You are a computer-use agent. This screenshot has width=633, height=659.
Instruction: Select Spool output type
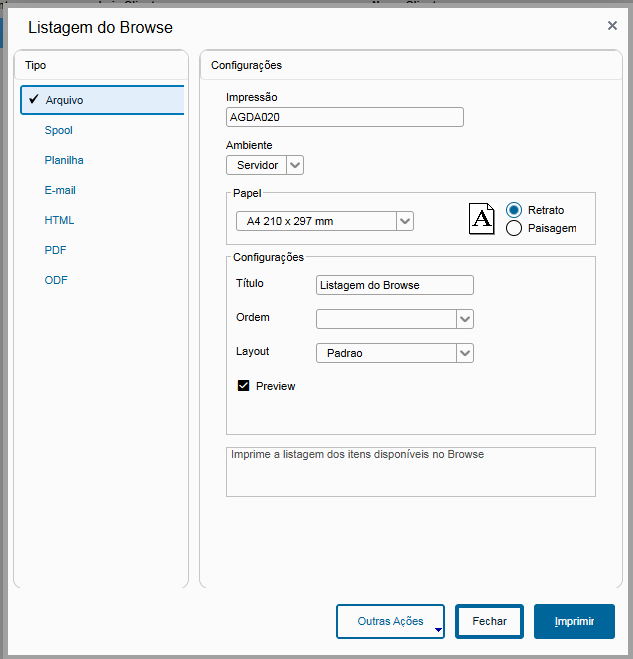click(59, 130)
